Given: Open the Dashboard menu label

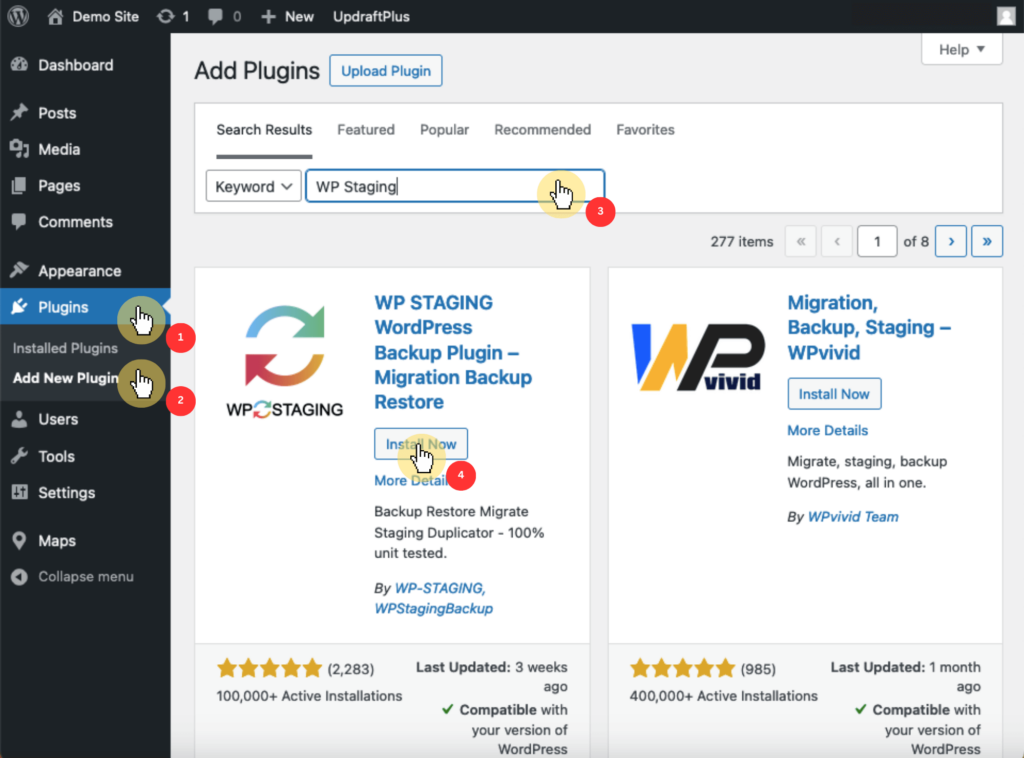Looking at the screenshot, I should point(76,65).
